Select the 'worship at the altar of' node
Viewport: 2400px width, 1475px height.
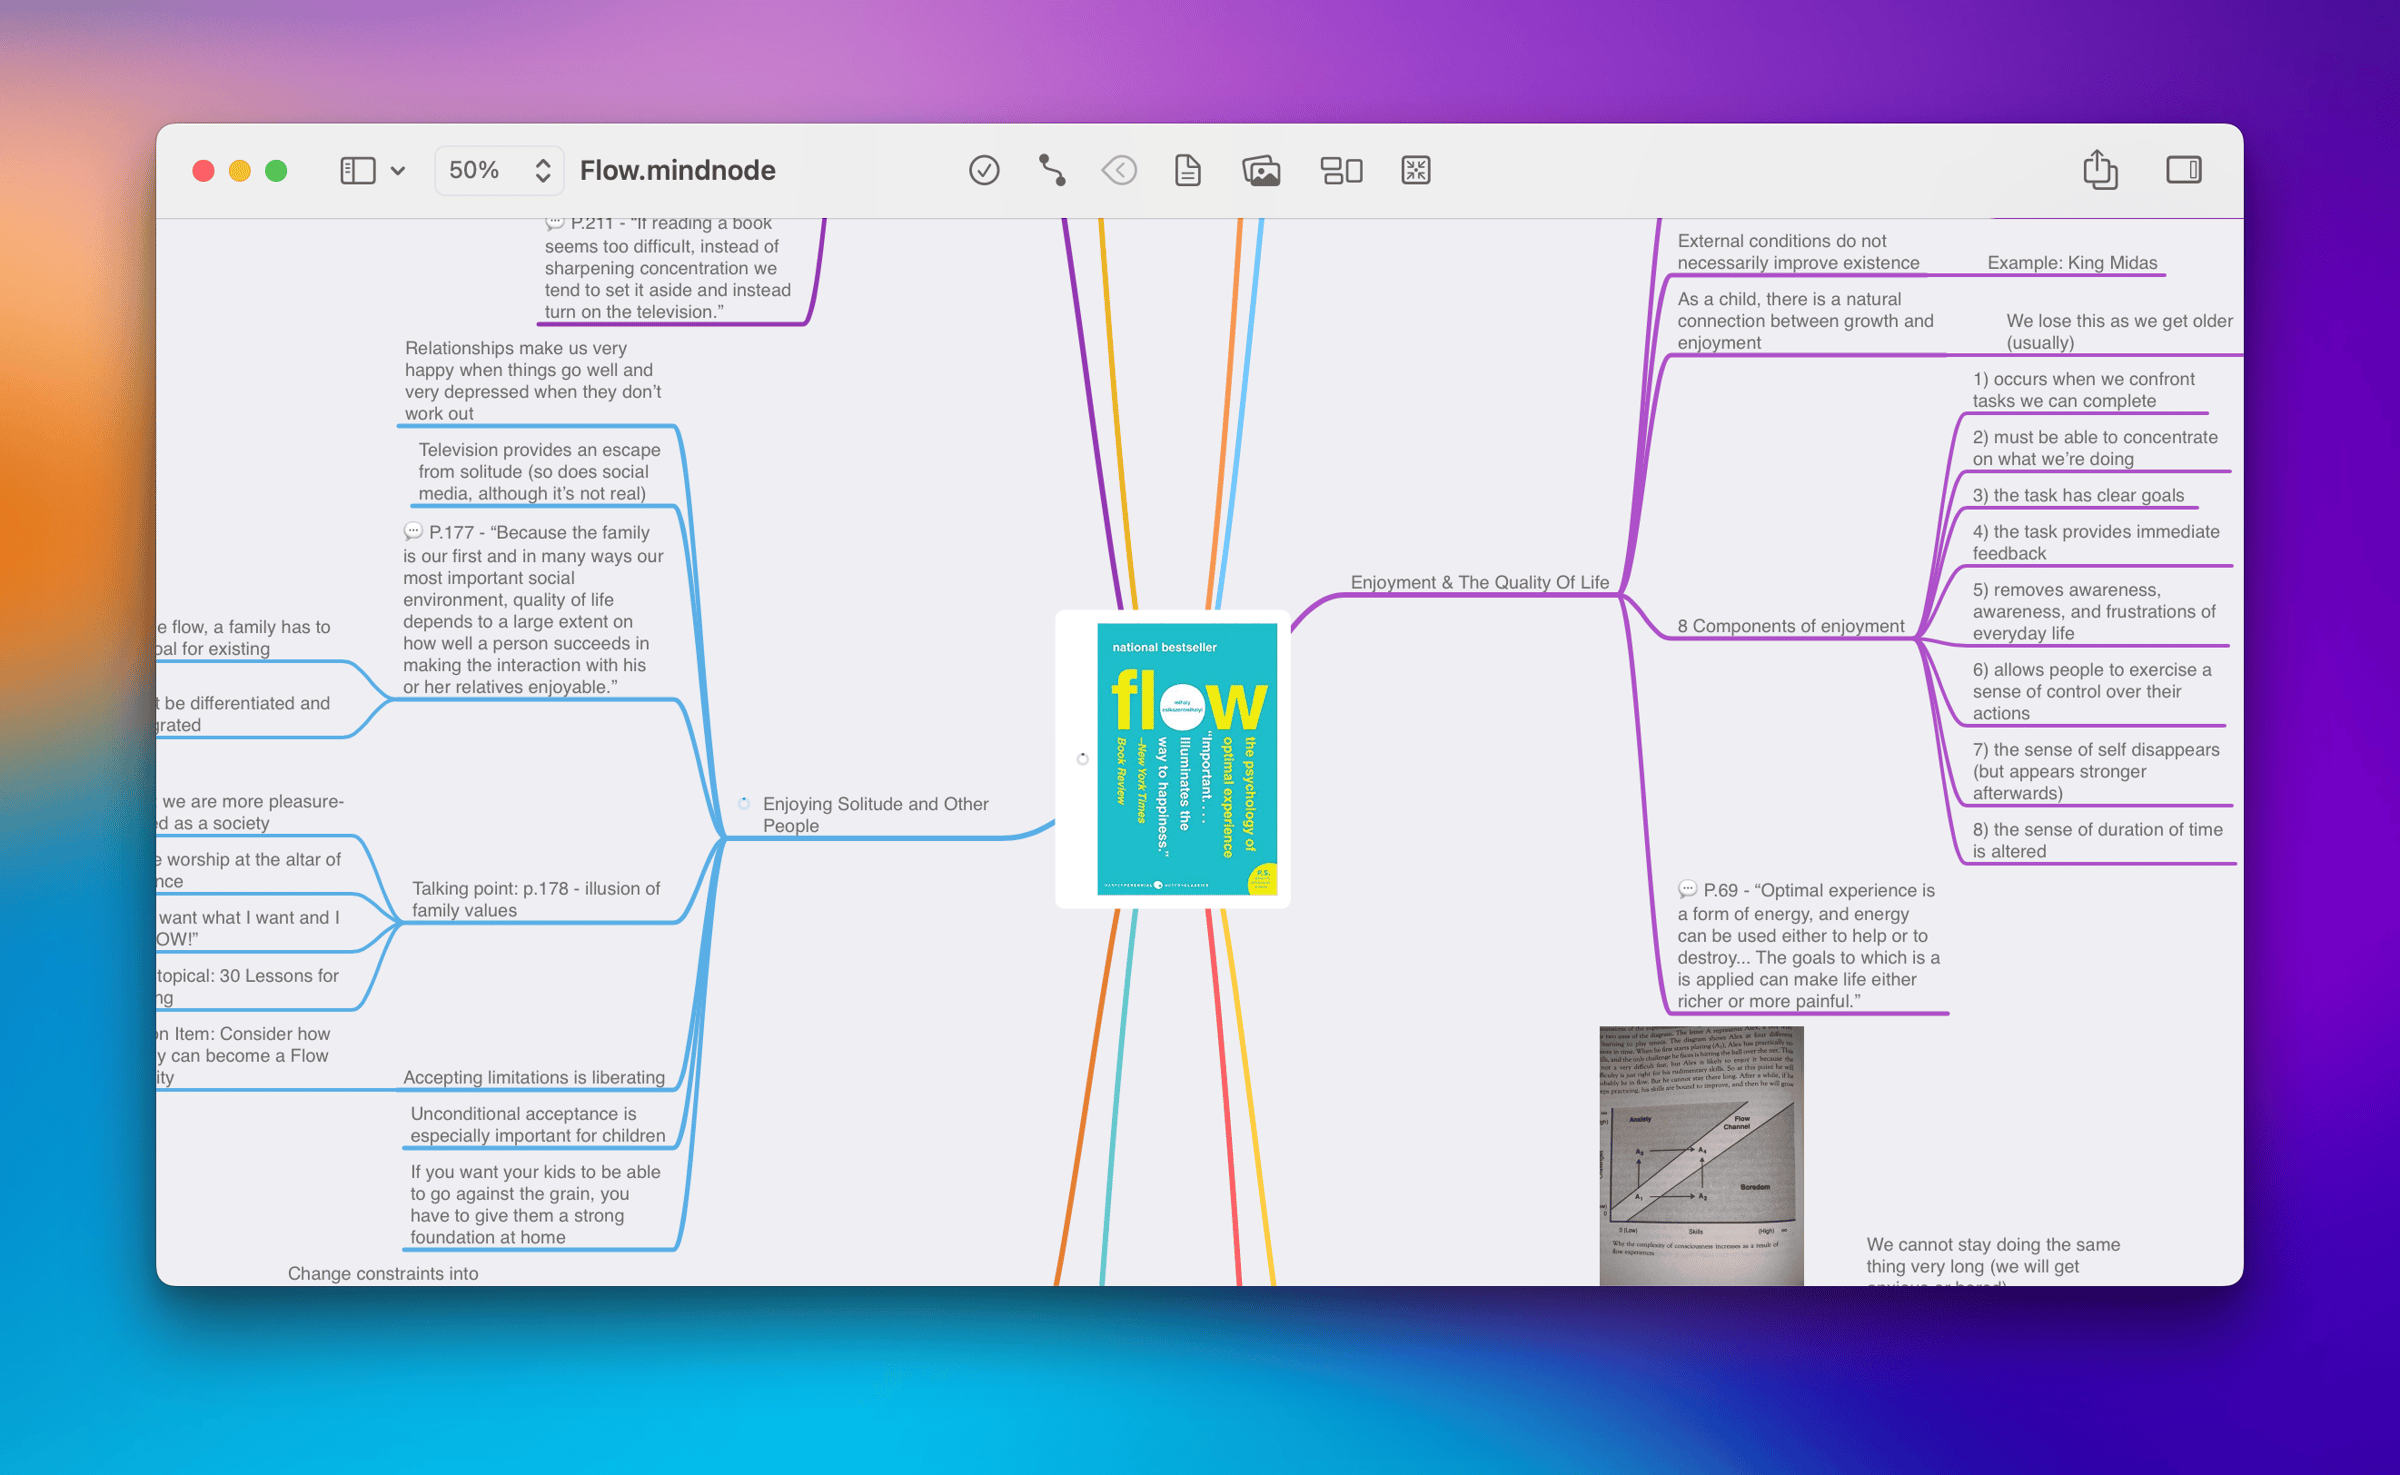pos(248,870)
